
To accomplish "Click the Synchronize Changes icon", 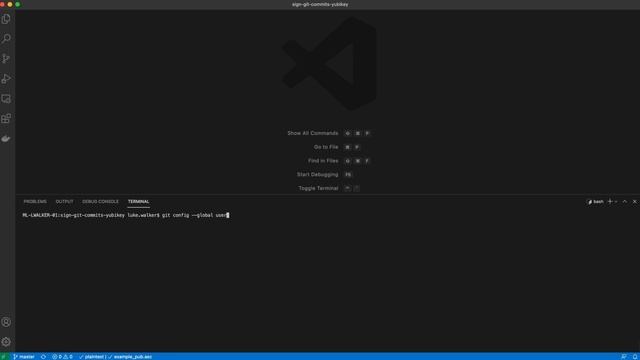I will point(43,357).
